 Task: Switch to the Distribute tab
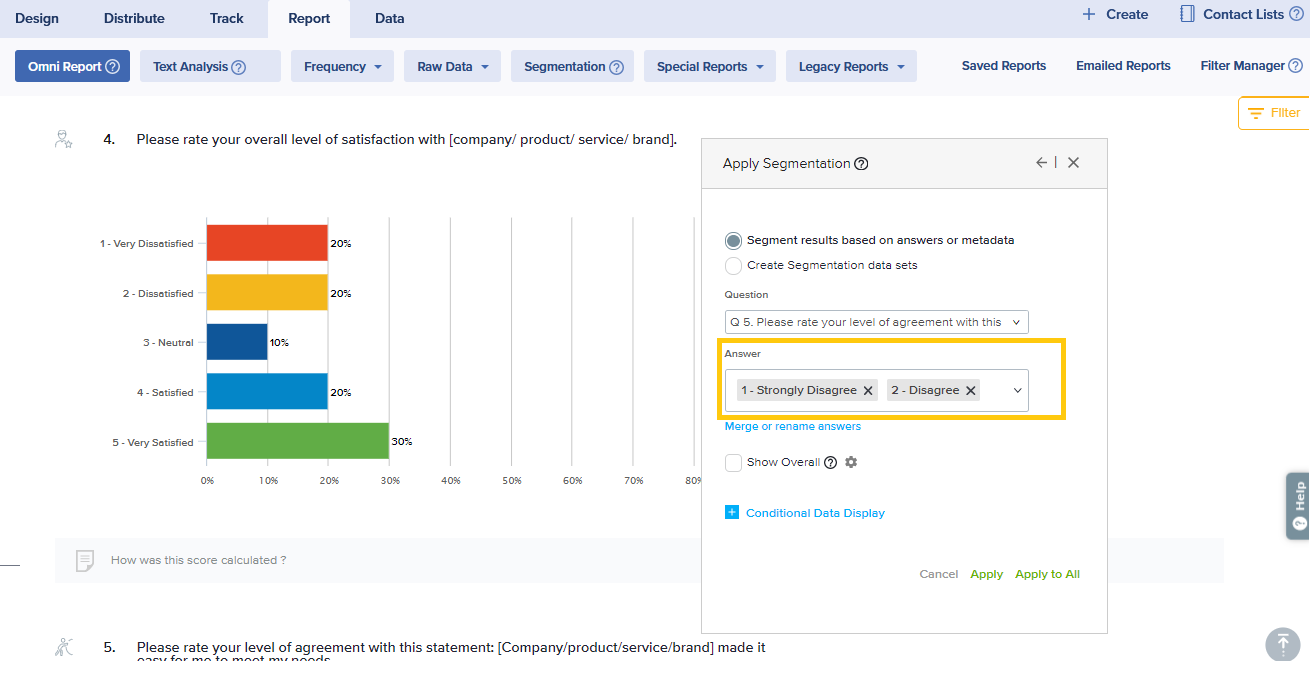134,18
